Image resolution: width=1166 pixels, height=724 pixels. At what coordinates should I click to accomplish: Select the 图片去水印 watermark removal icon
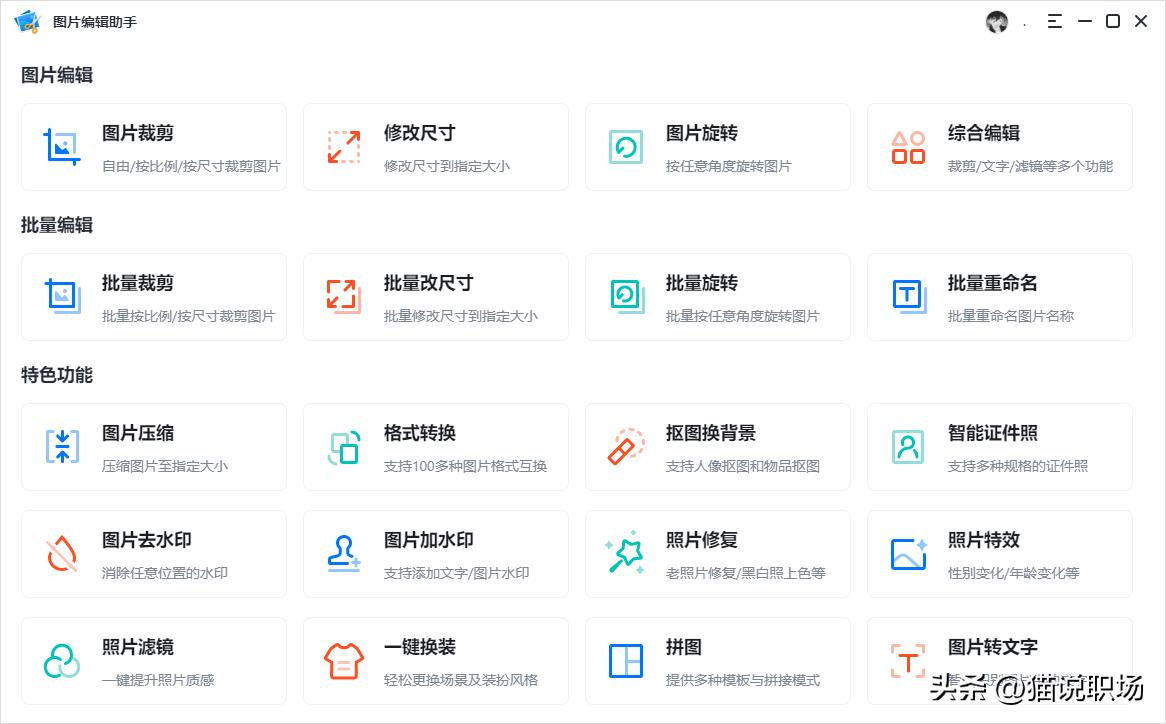coord(61,553)
